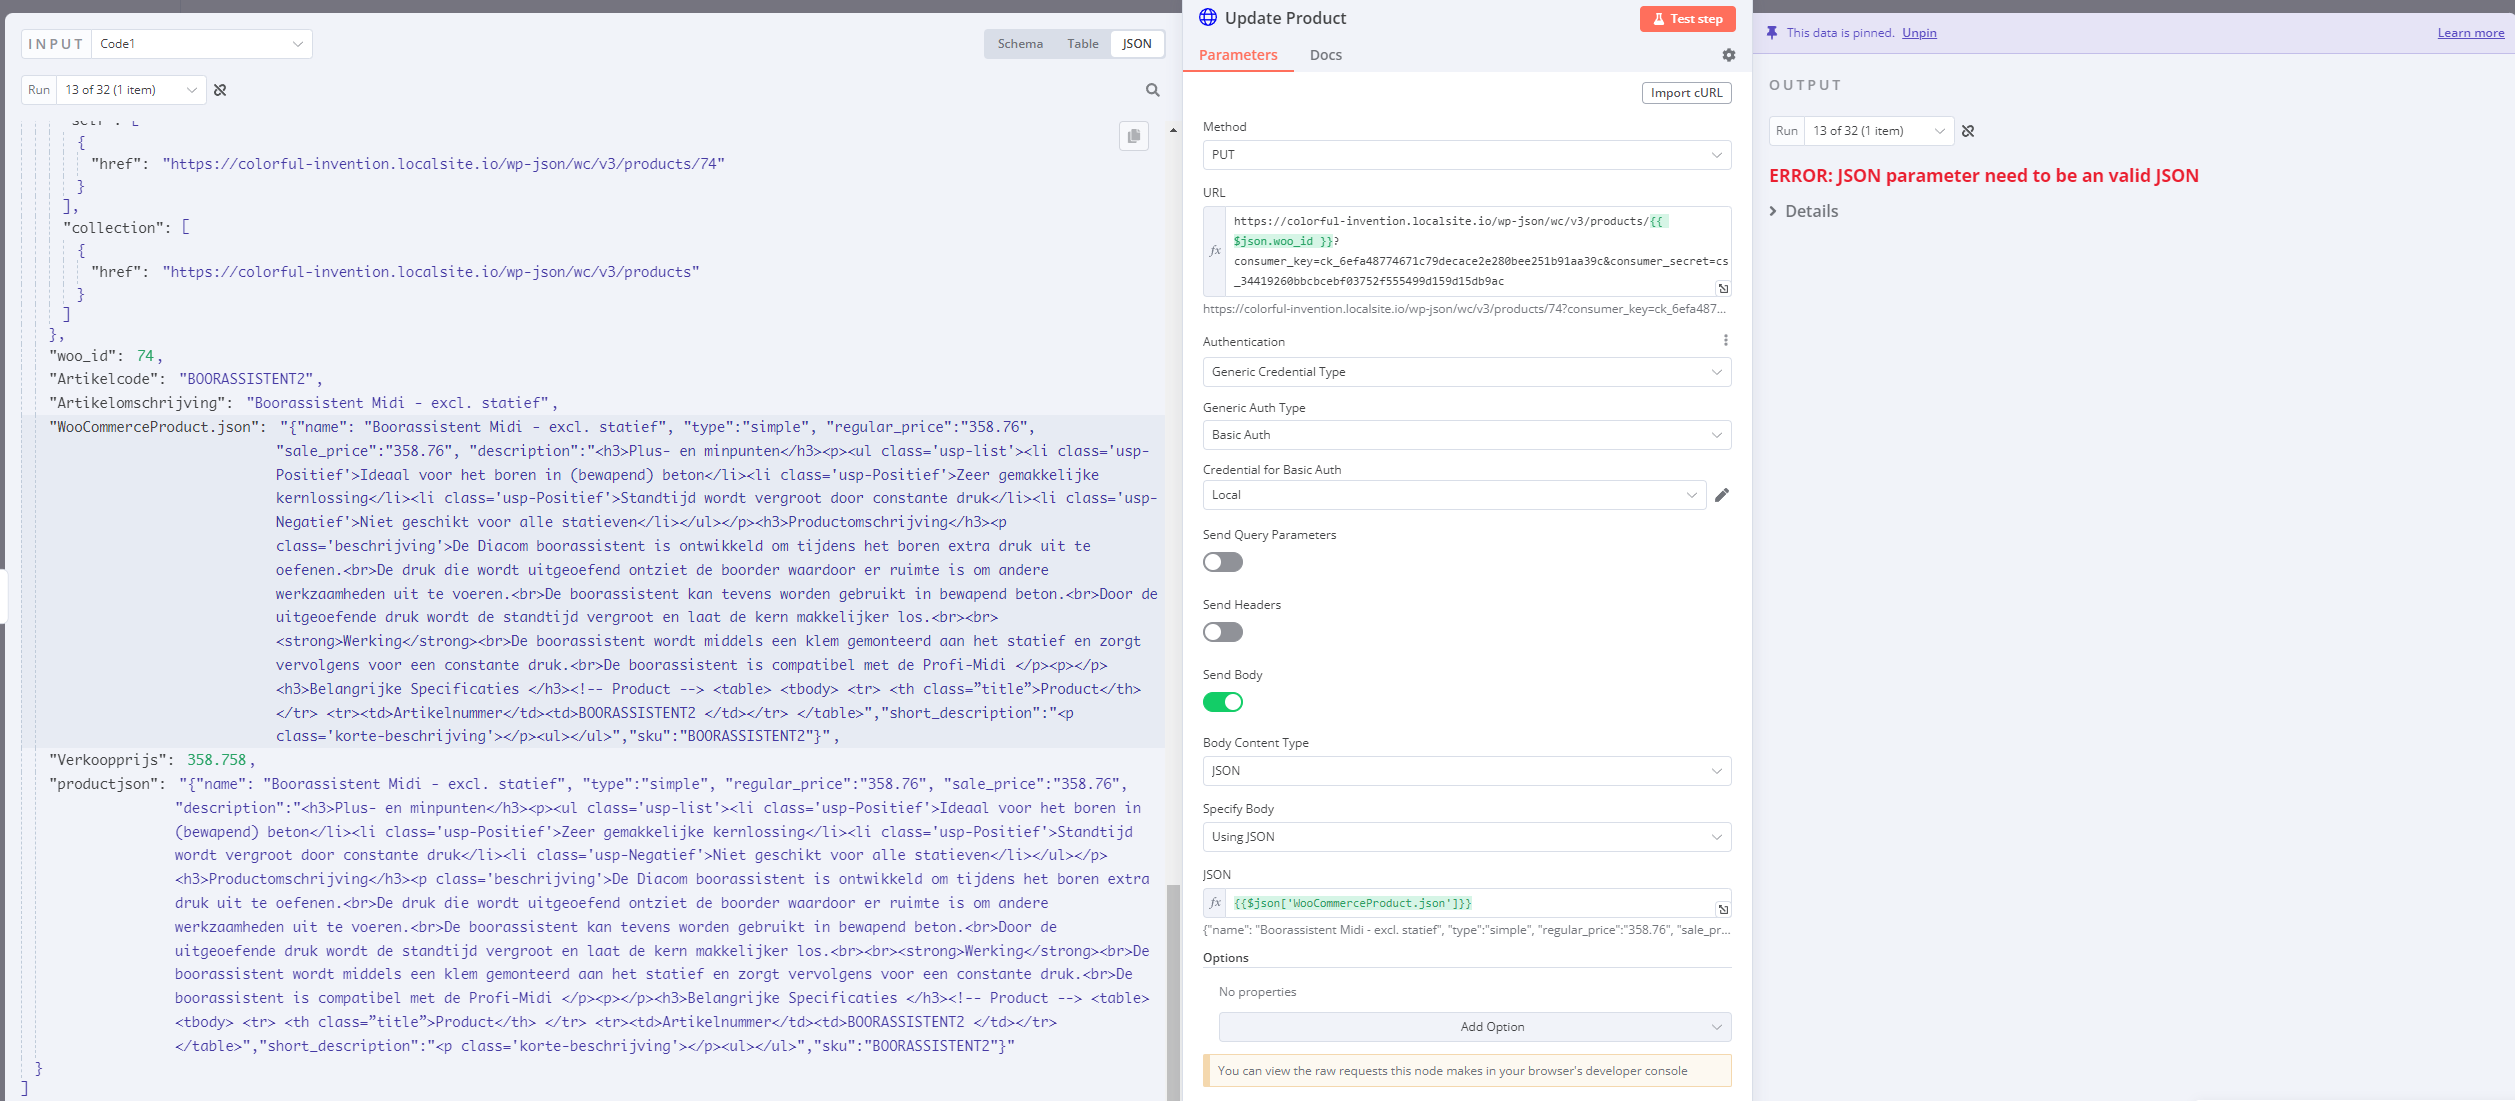Image resolution: width=2515 pixels, height=1101 pixels.
Task: Open Authentication options three-dot menu
Action: 1725,341
